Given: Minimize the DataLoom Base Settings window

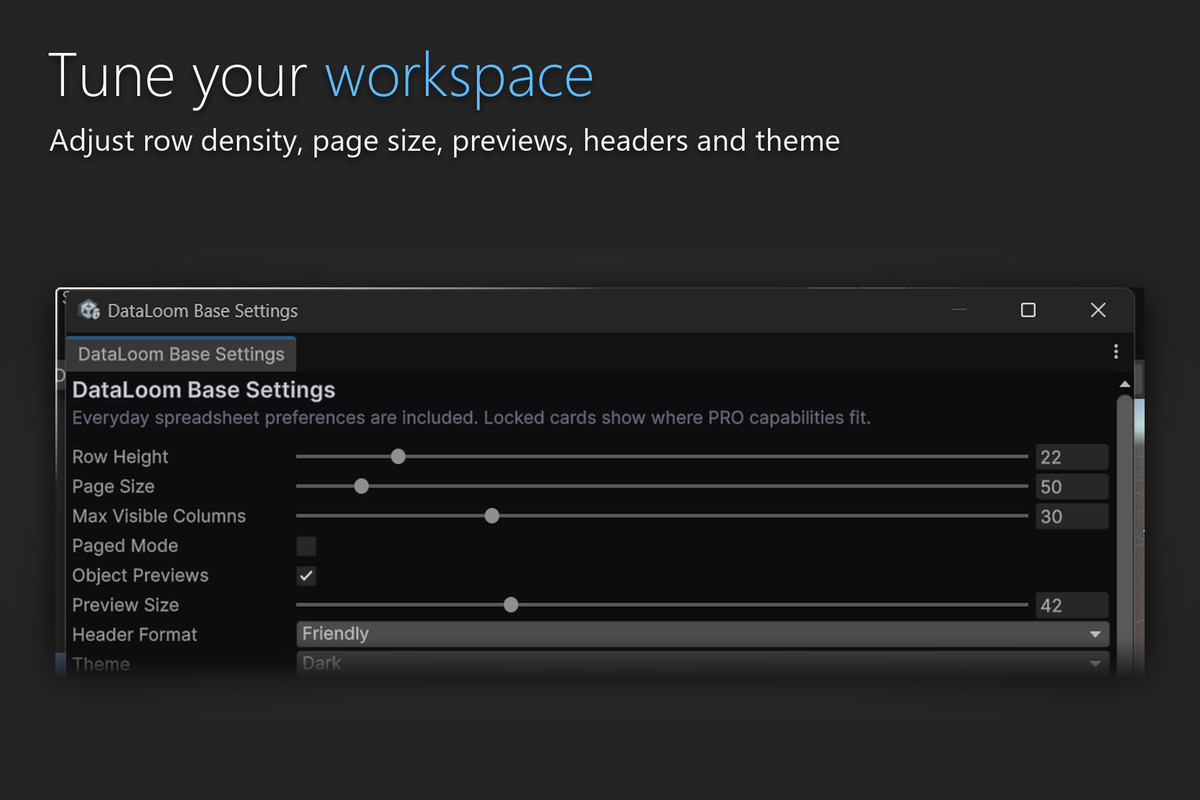Looking at the screenshot, I should 960,310.
